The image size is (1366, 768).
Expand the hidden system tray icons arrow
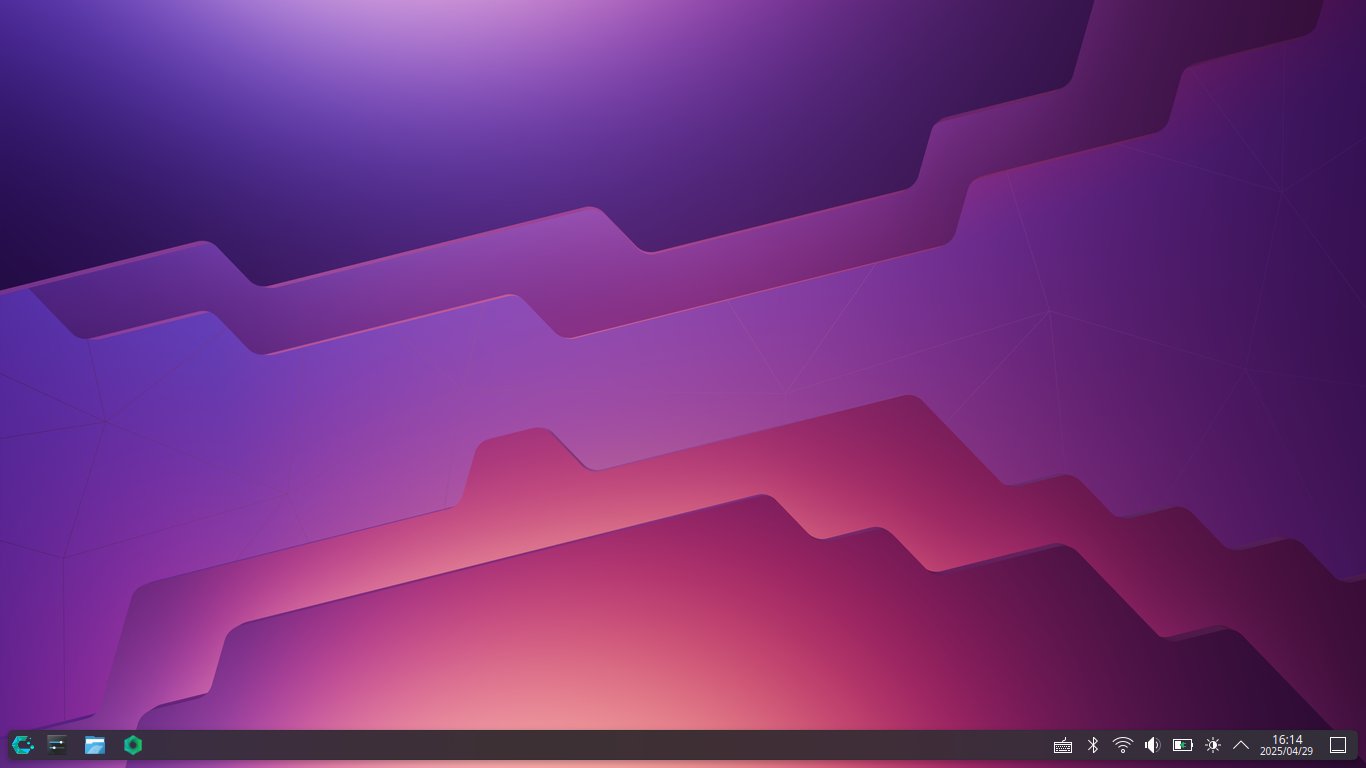coord(1241,745)
